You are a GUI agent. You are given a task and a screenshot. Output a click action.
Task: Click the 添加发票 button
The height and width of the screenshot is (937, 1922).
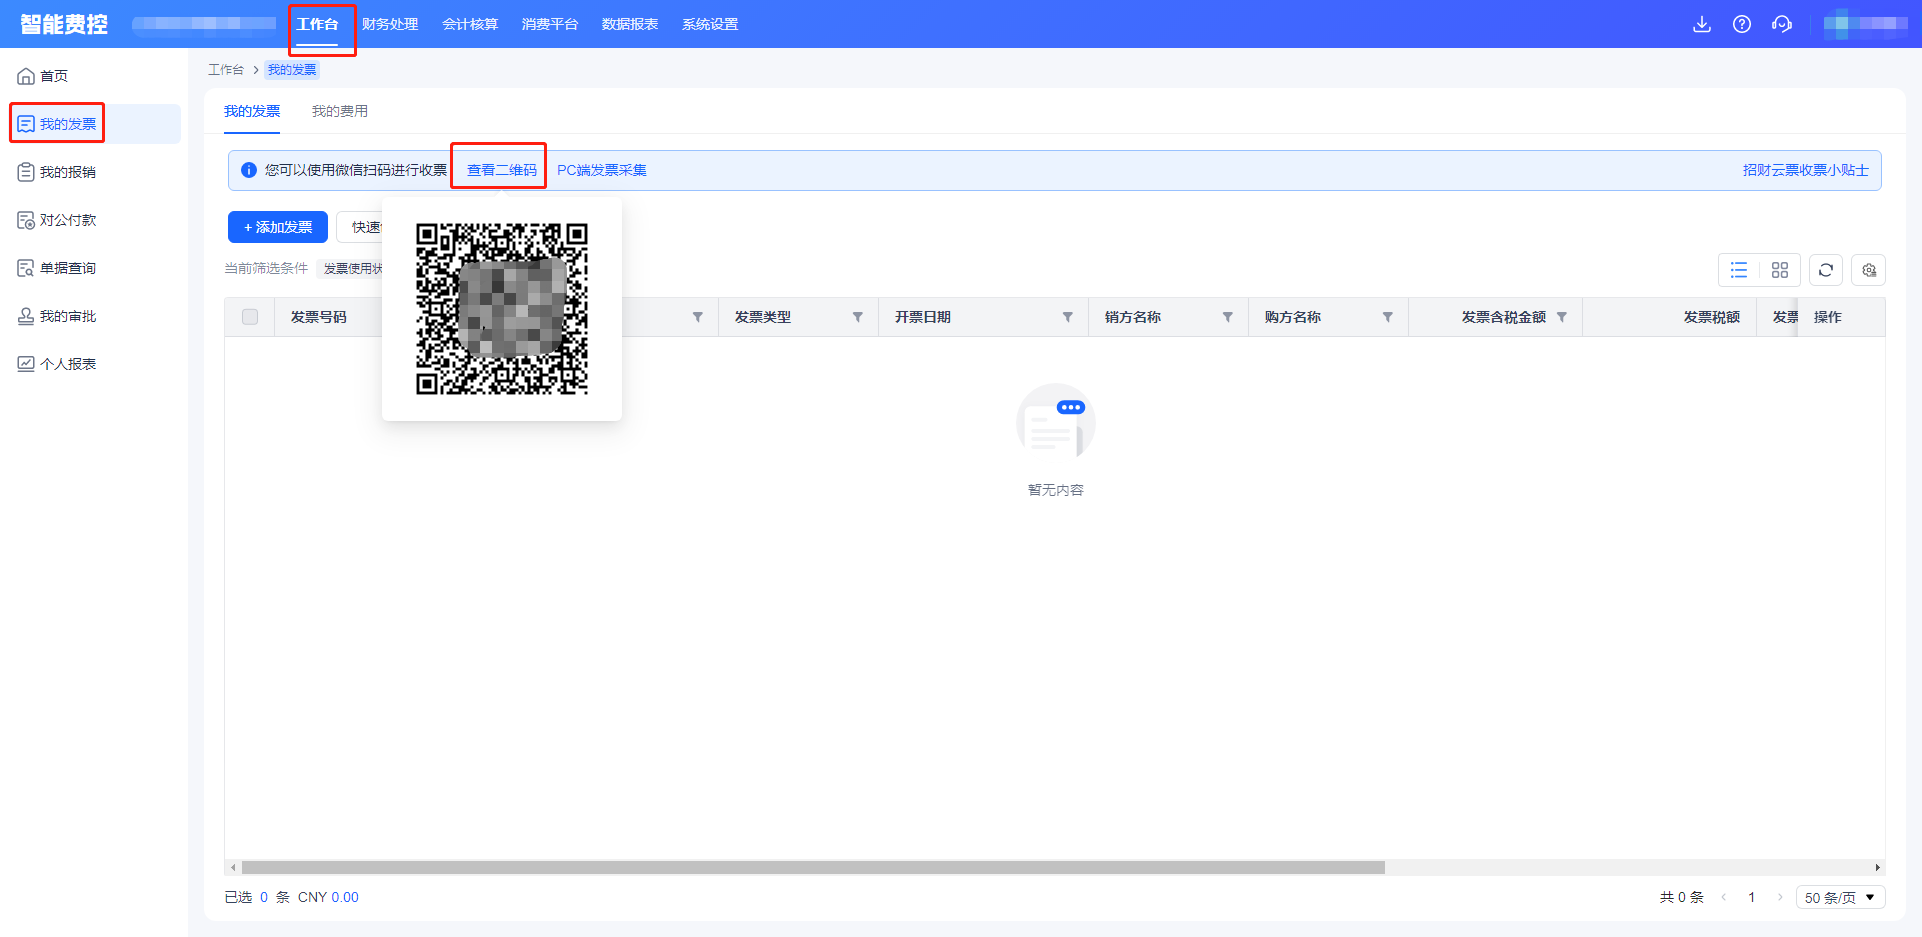coord(278,227)
